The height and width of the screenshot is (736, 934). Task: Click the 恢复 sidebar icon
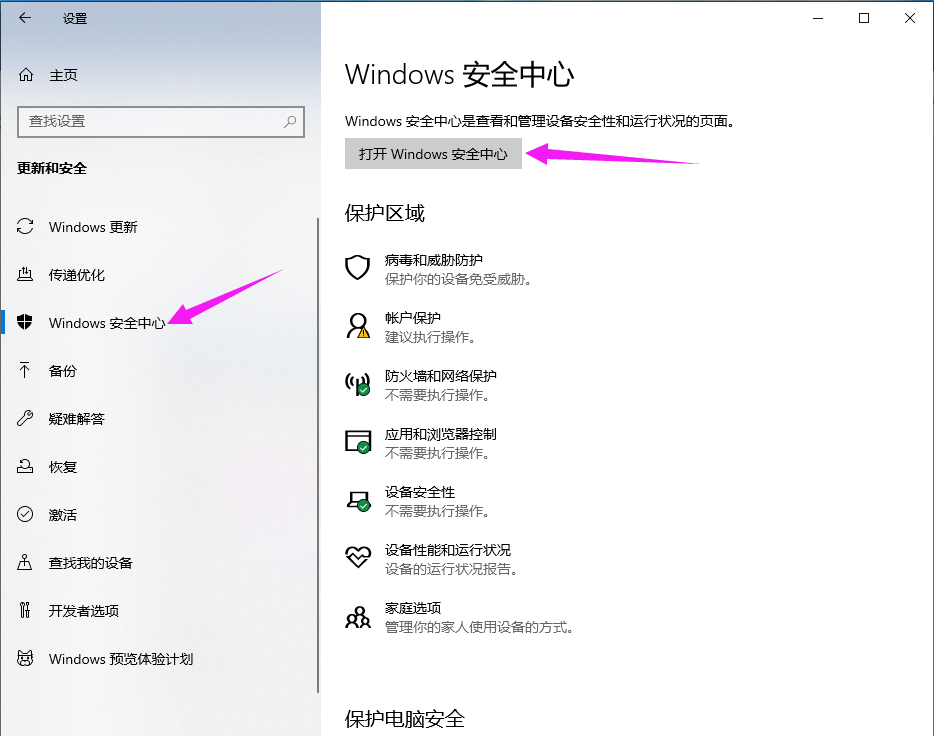click(x=25, y=466)
